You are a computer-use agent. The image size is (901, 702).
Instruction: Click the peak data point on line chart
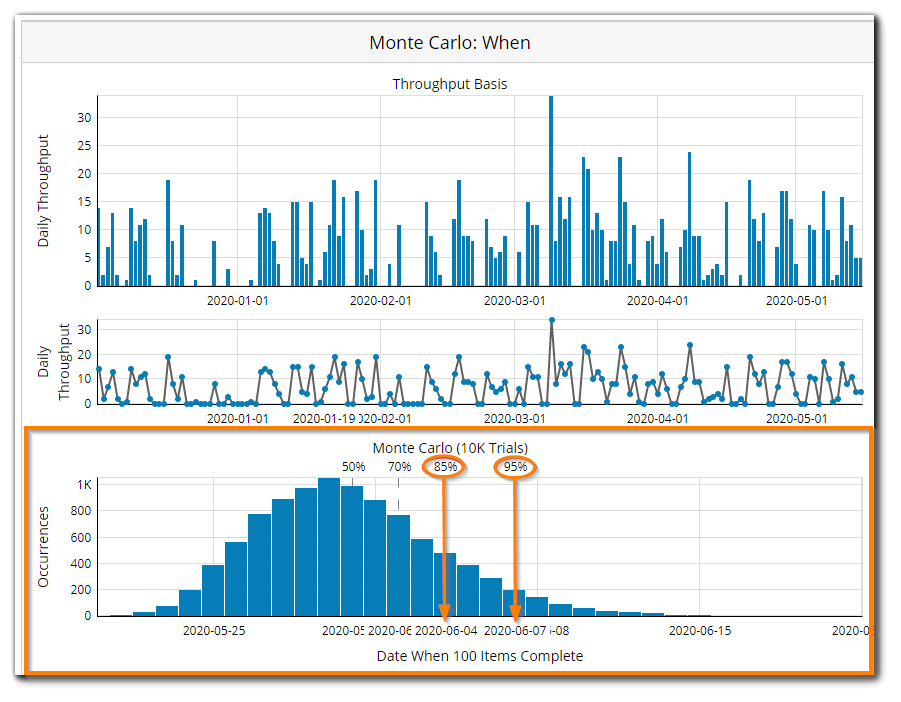tap(551, 321)
